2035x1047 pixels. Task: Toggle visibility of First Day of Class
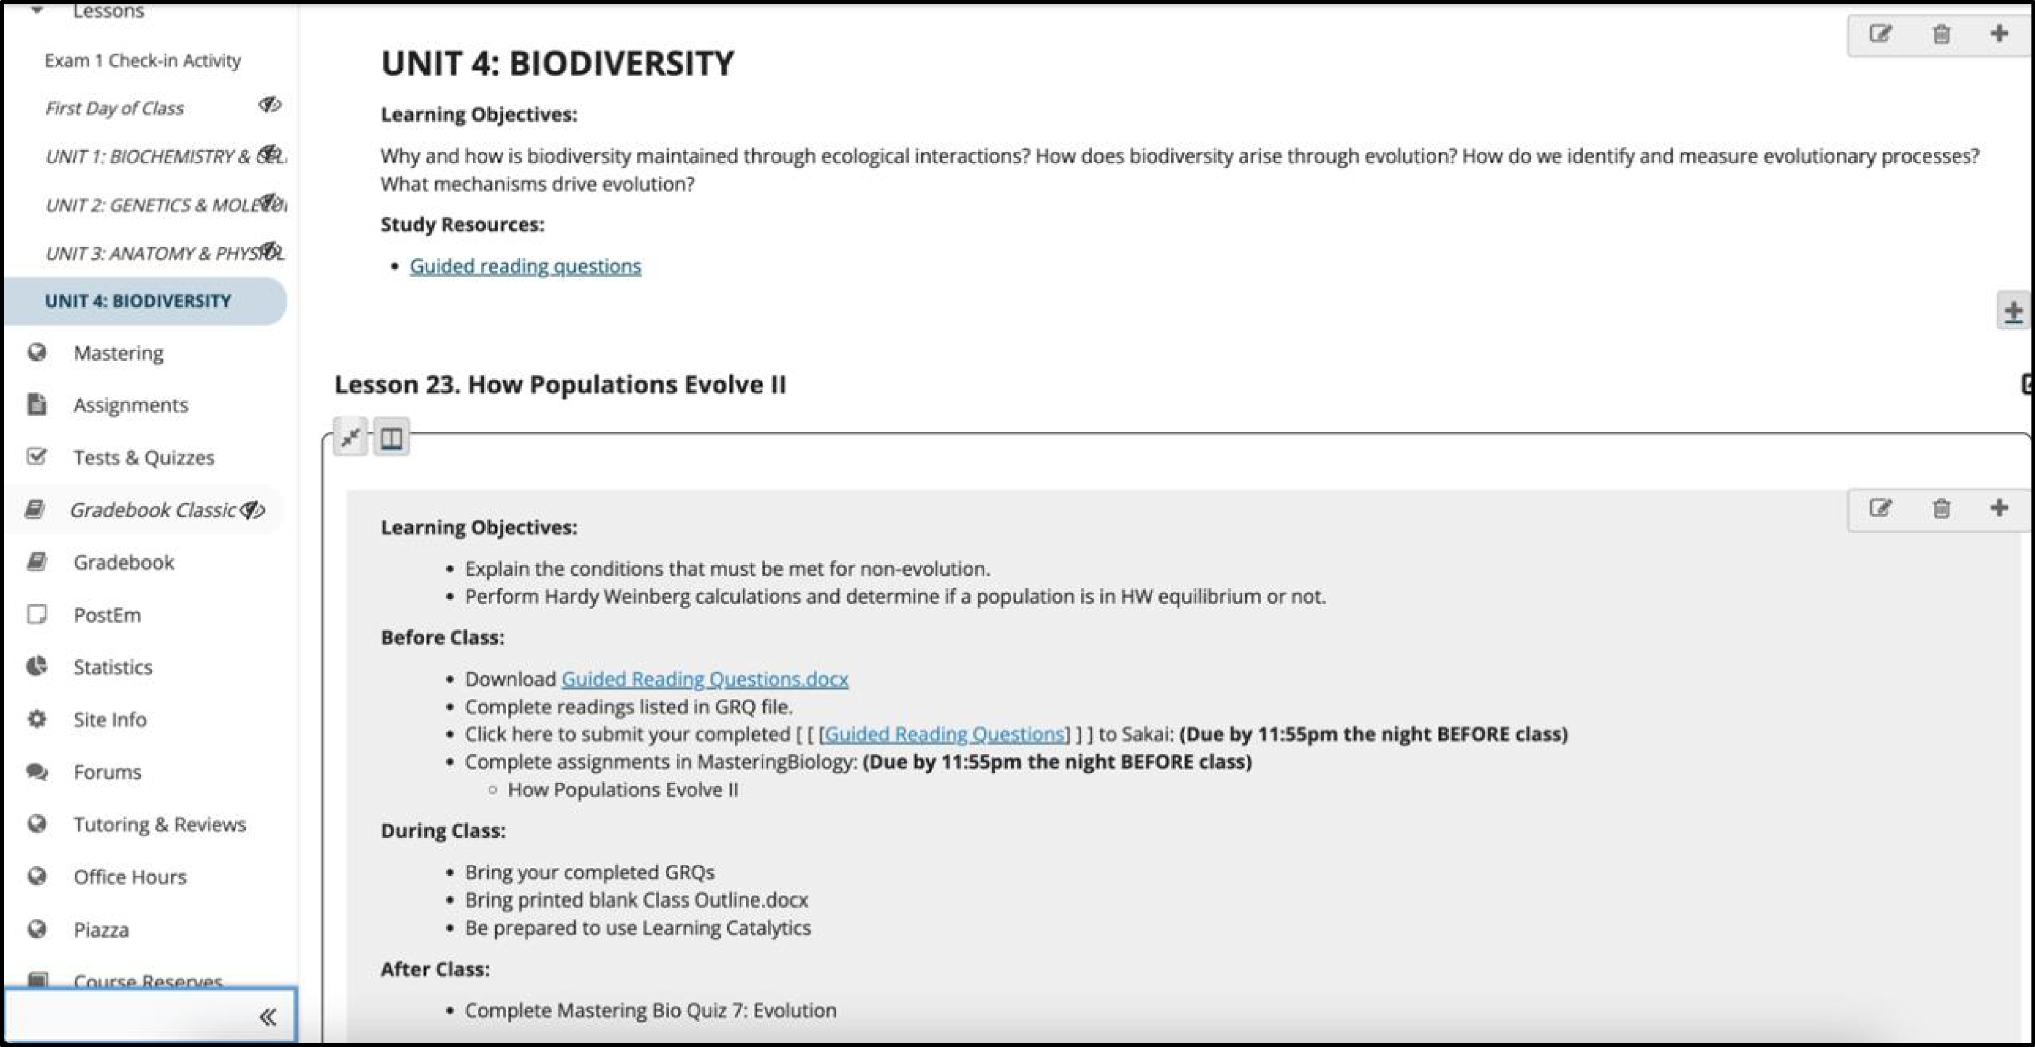coord(269,105)
